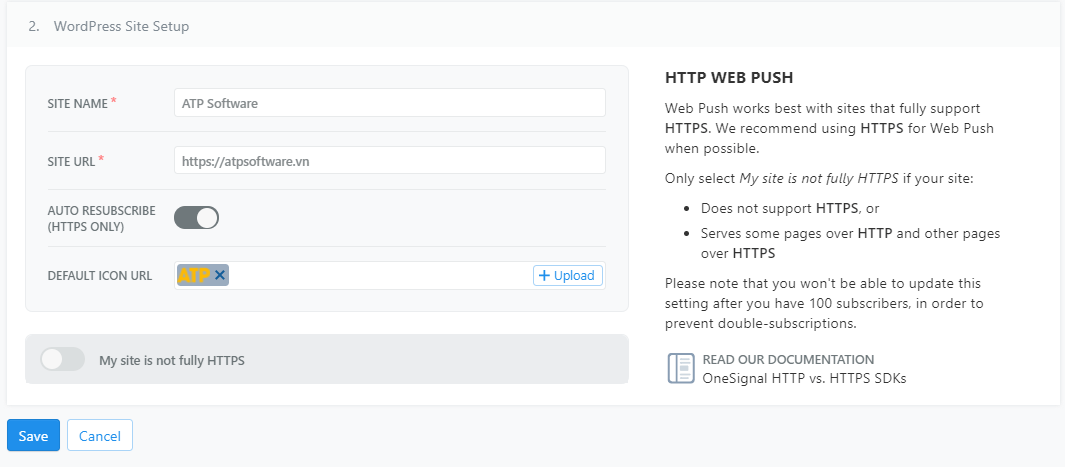Image resolution: width=1065 pixels, height=467 pixels.
Task: Save the site setup
Action: point(33,436)
